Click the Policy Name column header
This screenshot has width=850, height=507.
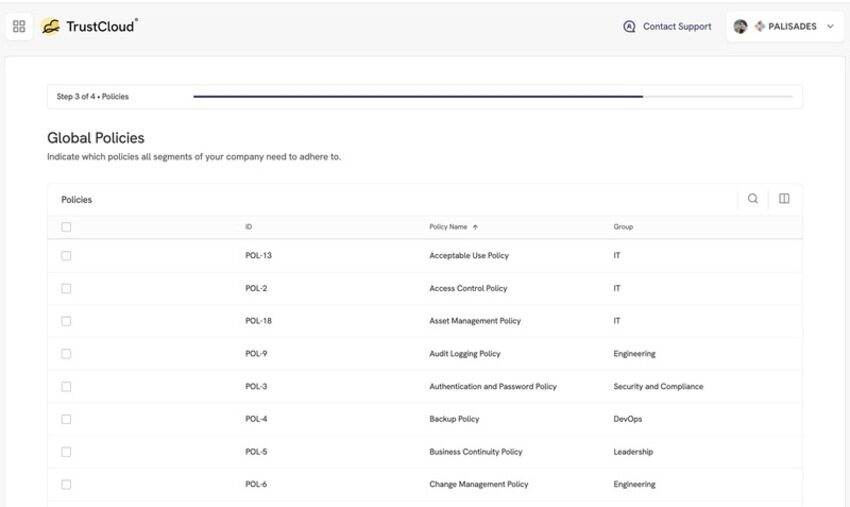(448, 227)
